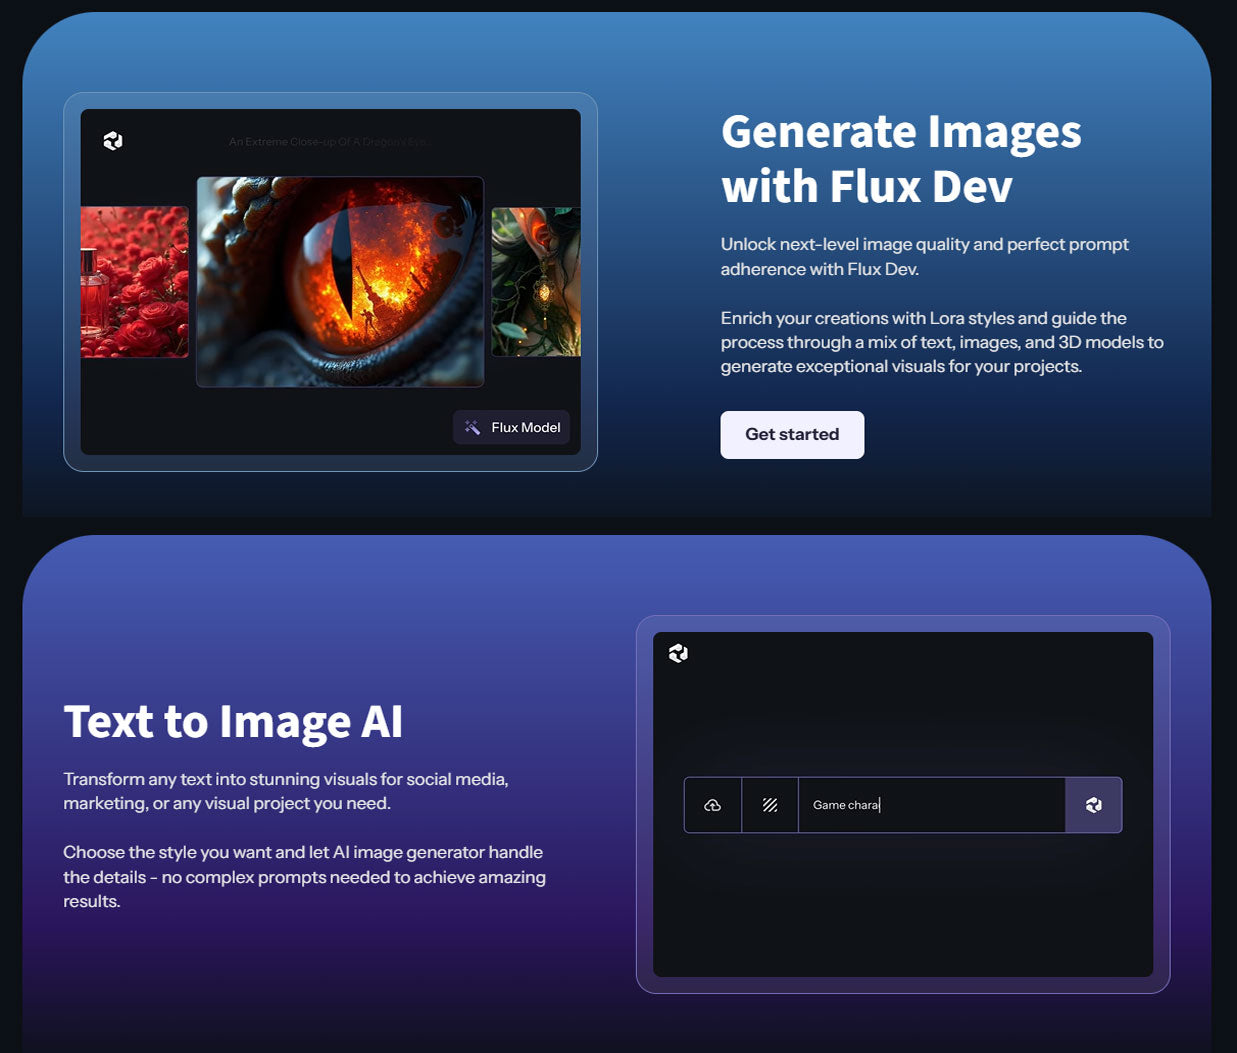Image resolution: width=1237 pixels, height=1053 pixels.
Task: Click the magic wand icon on Flux Model badge
Action: pos(471,427)
